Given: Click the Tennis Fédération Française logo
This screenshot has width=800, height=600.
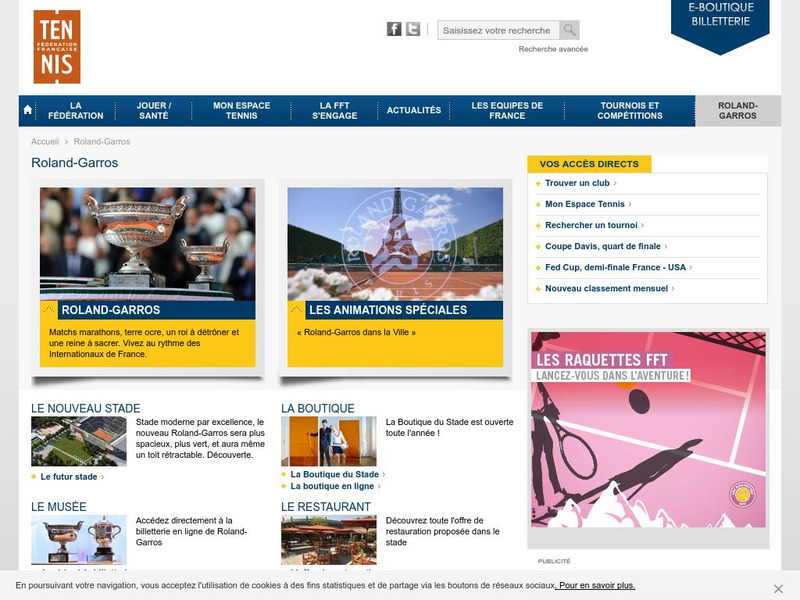Looking at the screenshot, I should [x=57, y=46].
